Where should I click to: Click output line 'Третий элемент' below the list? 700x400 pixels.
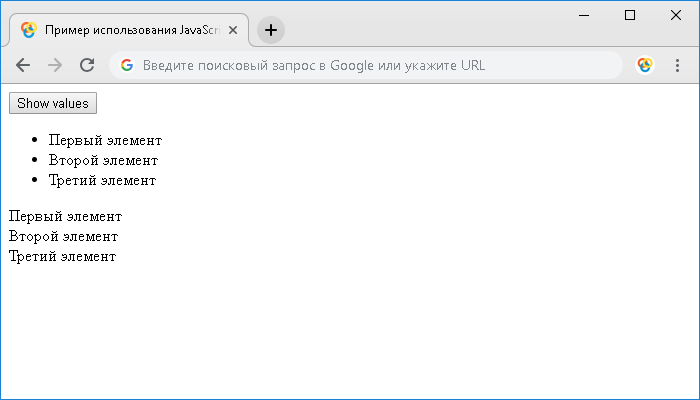pyautogui.click(x=61, y=256)
